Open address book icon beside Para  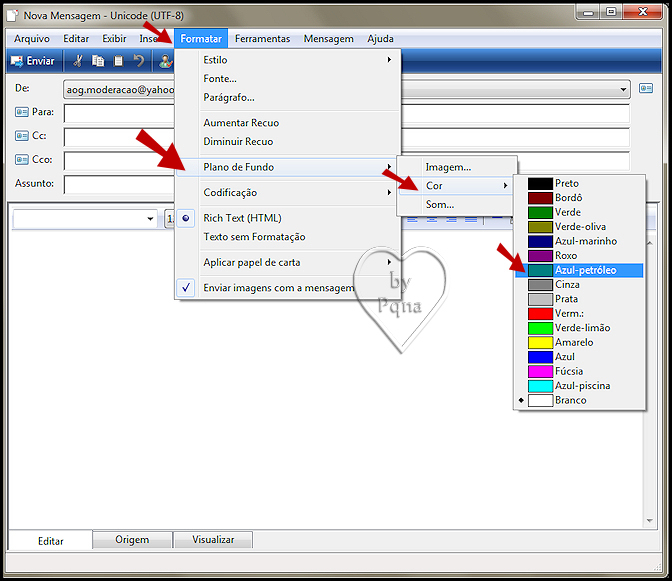tap(22, 112)
